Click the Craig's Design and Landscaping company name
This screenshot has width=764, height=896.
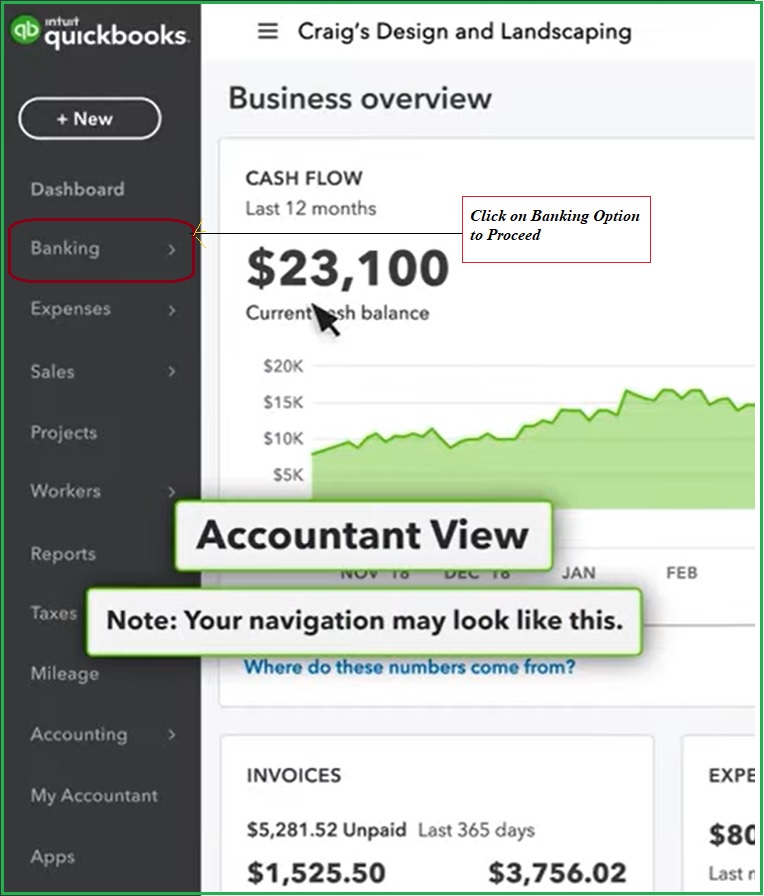click(465, 31)
